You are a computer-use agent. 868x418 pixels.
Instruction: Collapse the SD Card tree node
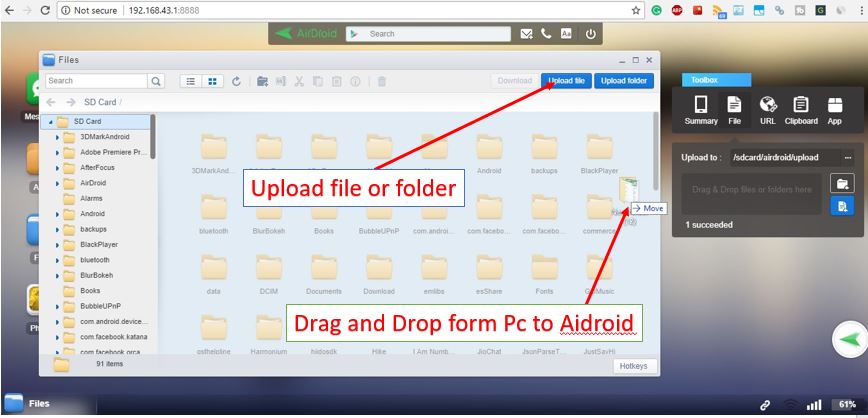pos(51,122)
